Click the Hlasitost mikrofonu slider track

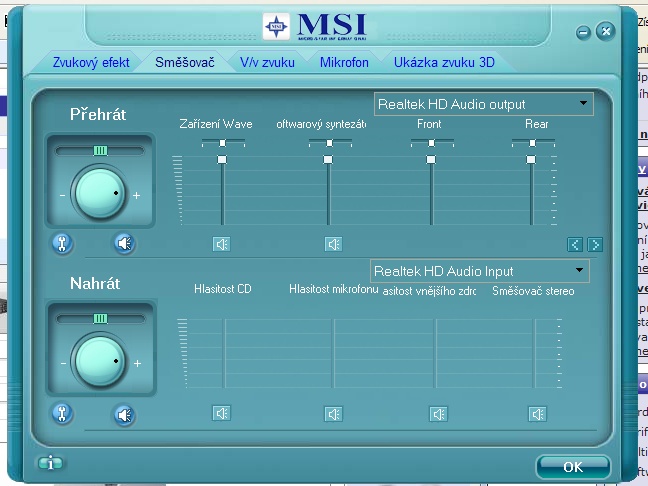[x=334, y=353]
